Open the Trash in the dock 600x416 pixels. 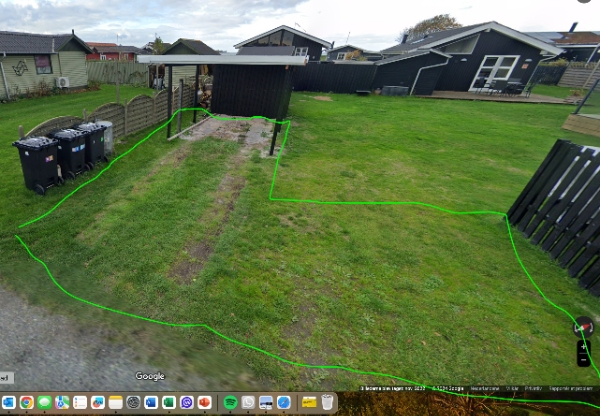(327, 402)
